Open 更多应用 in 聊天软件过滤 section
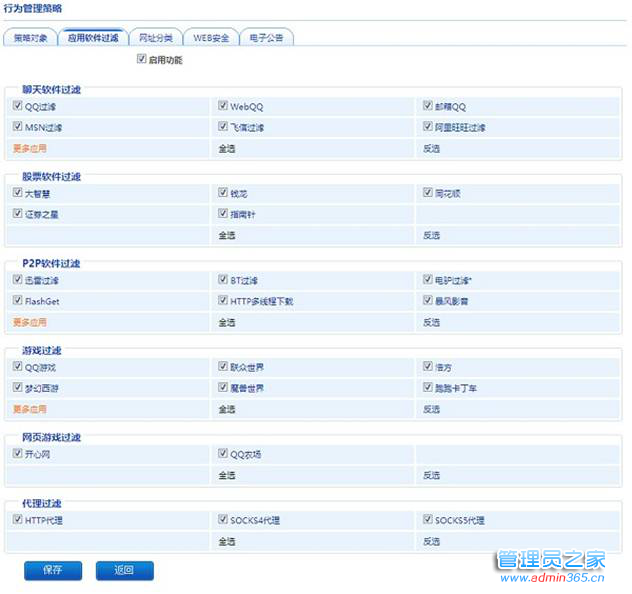 click(30, 148)
